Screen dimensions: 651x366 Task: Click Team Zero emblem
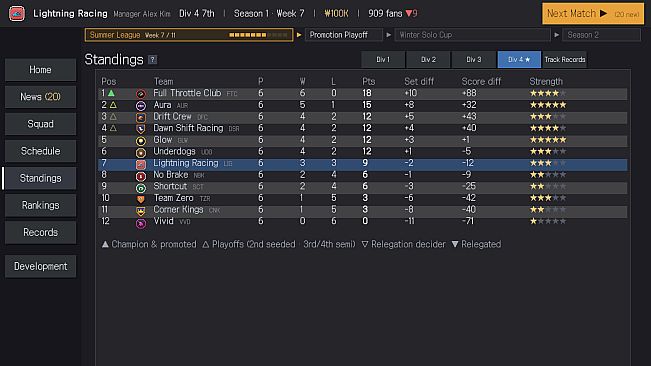tap(141, 199)
